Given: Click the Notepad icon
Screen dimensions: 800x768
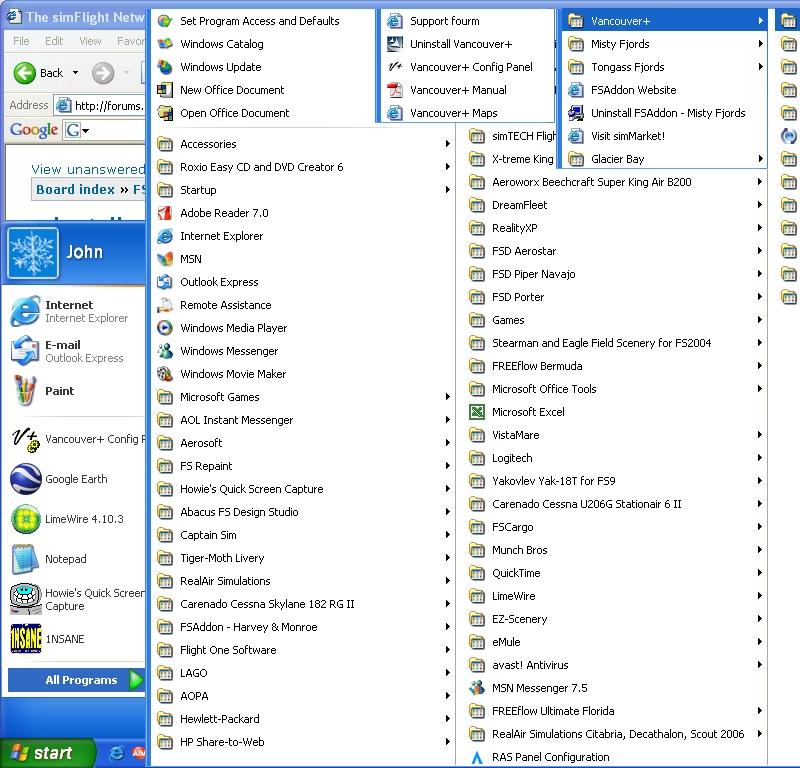Looking at the screenshot, I should pyautogui.click(x=26, y=559).
